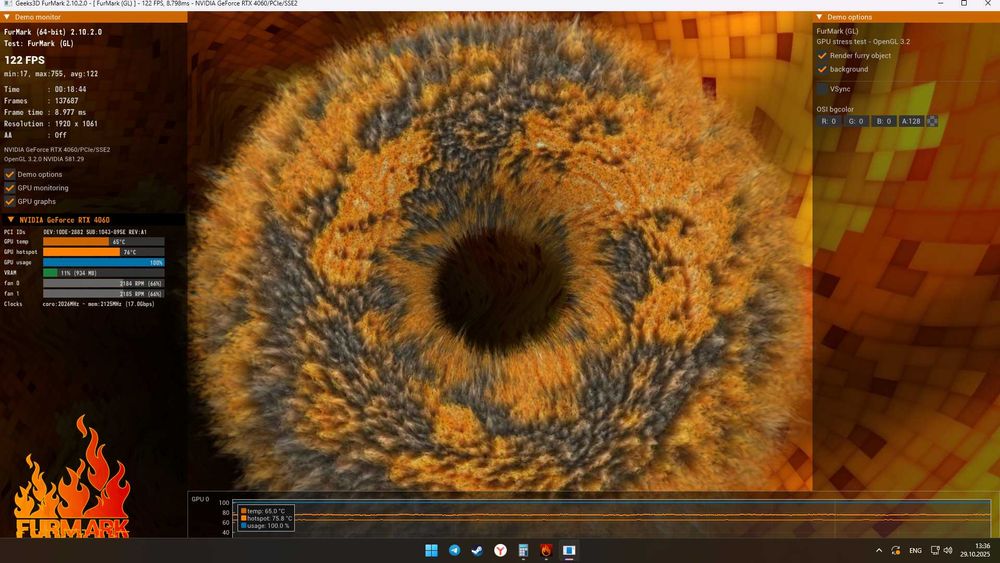The width and height of the screenshot is (1000, 563).
Task: Click the active blue-square taskbar app icon
Action: pos(569,550)
